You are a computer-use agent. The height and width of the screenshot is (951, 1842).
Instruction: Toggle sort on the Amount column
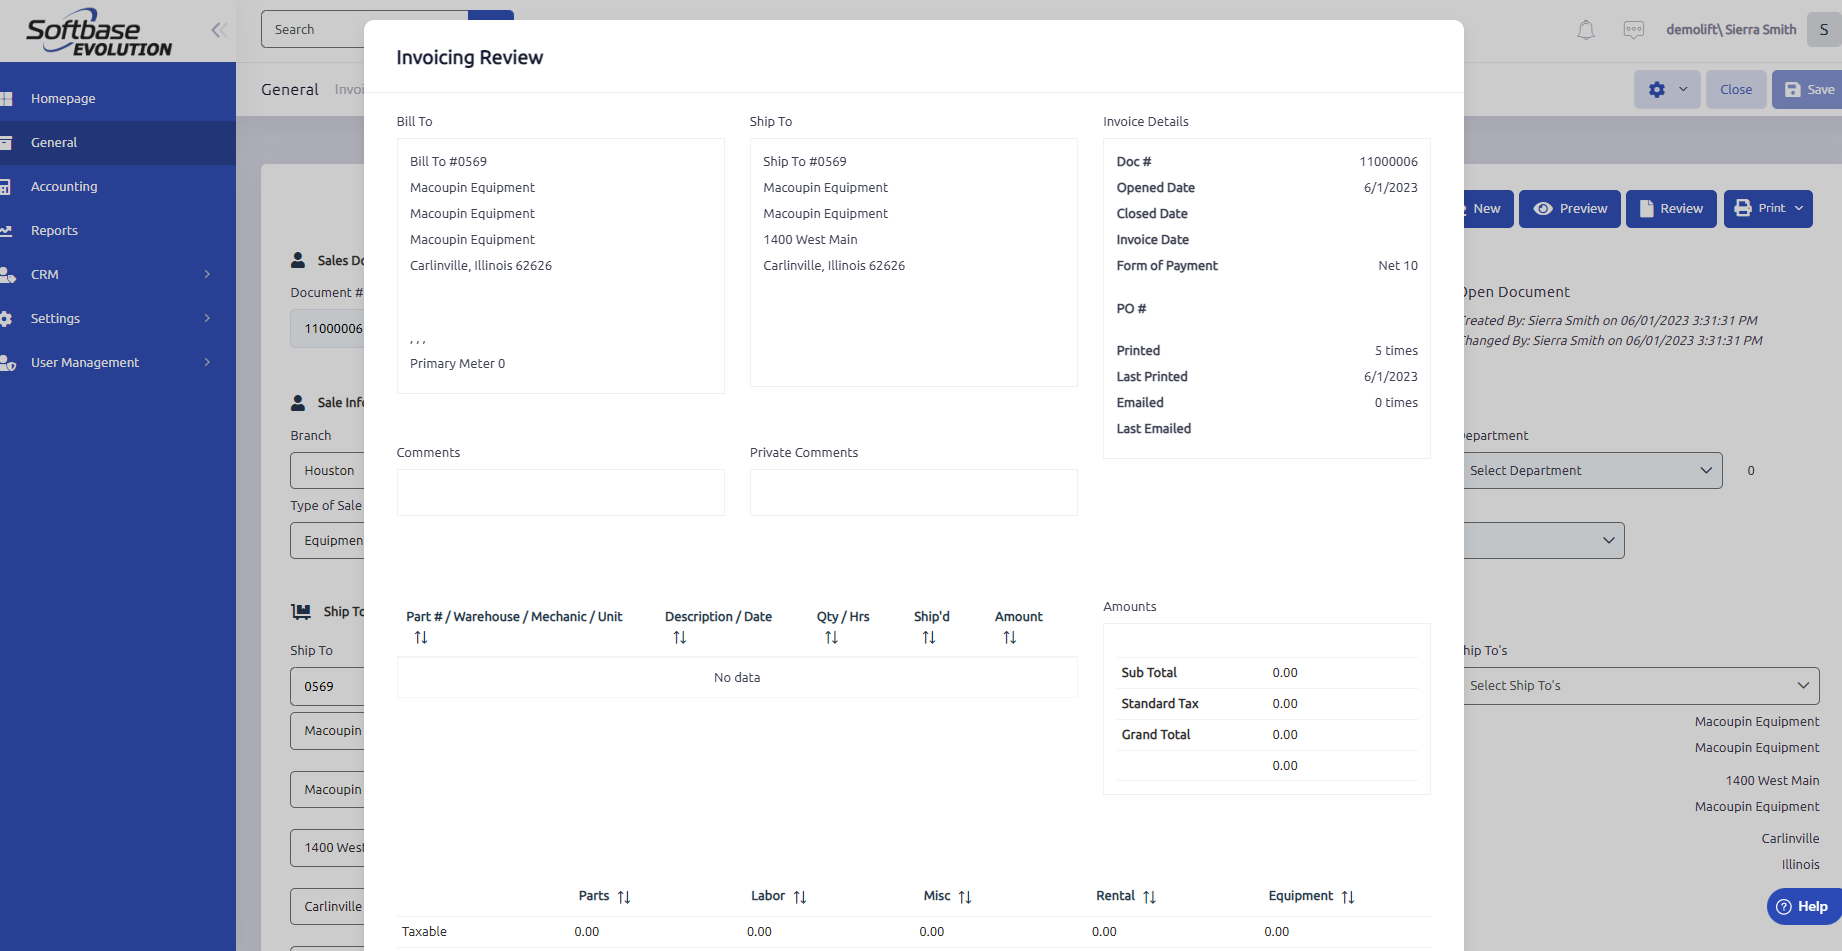(x=1008, y=637)
